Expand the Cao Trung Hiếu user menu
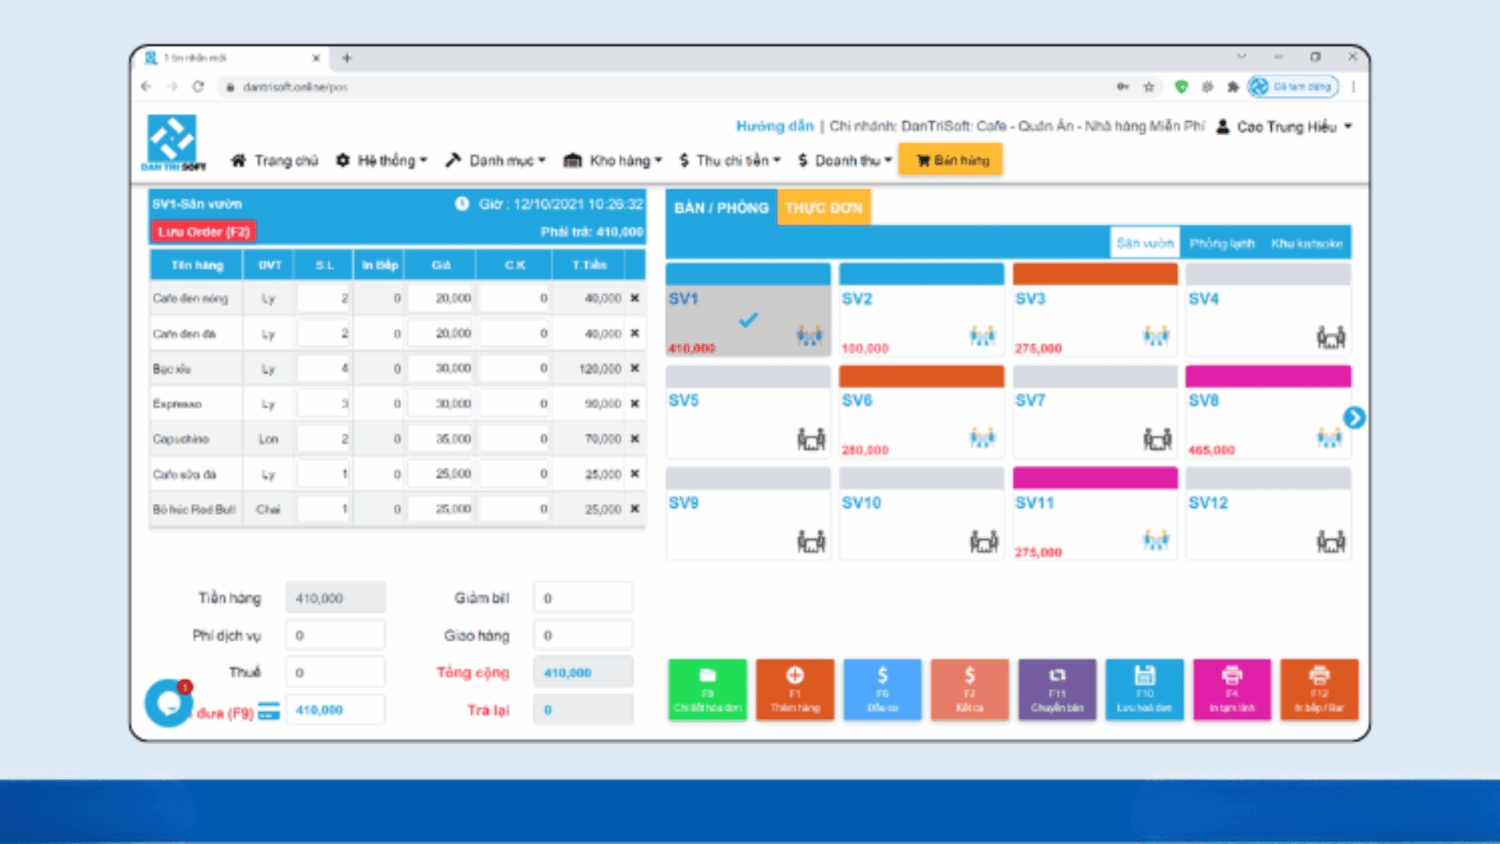Screen dimensions: 1500x844 (x=1286, y=127)
